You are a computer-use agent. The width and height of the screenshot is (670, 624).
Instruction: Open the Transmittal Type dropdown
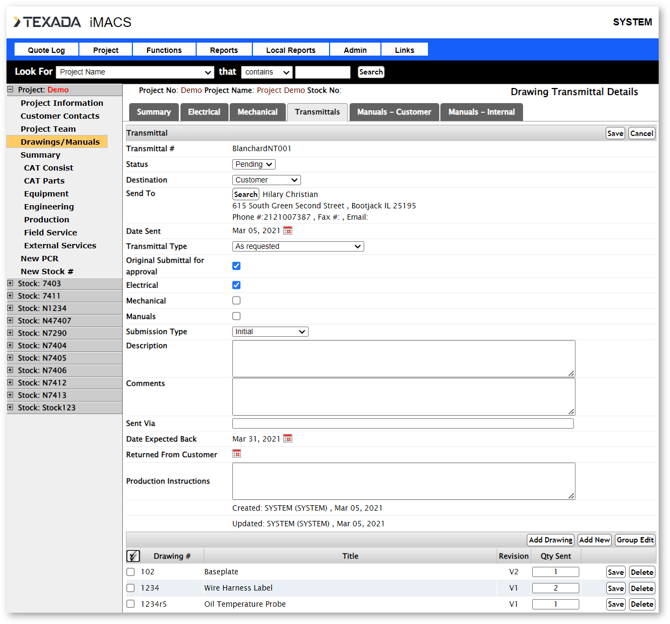(x=298, y=246)
